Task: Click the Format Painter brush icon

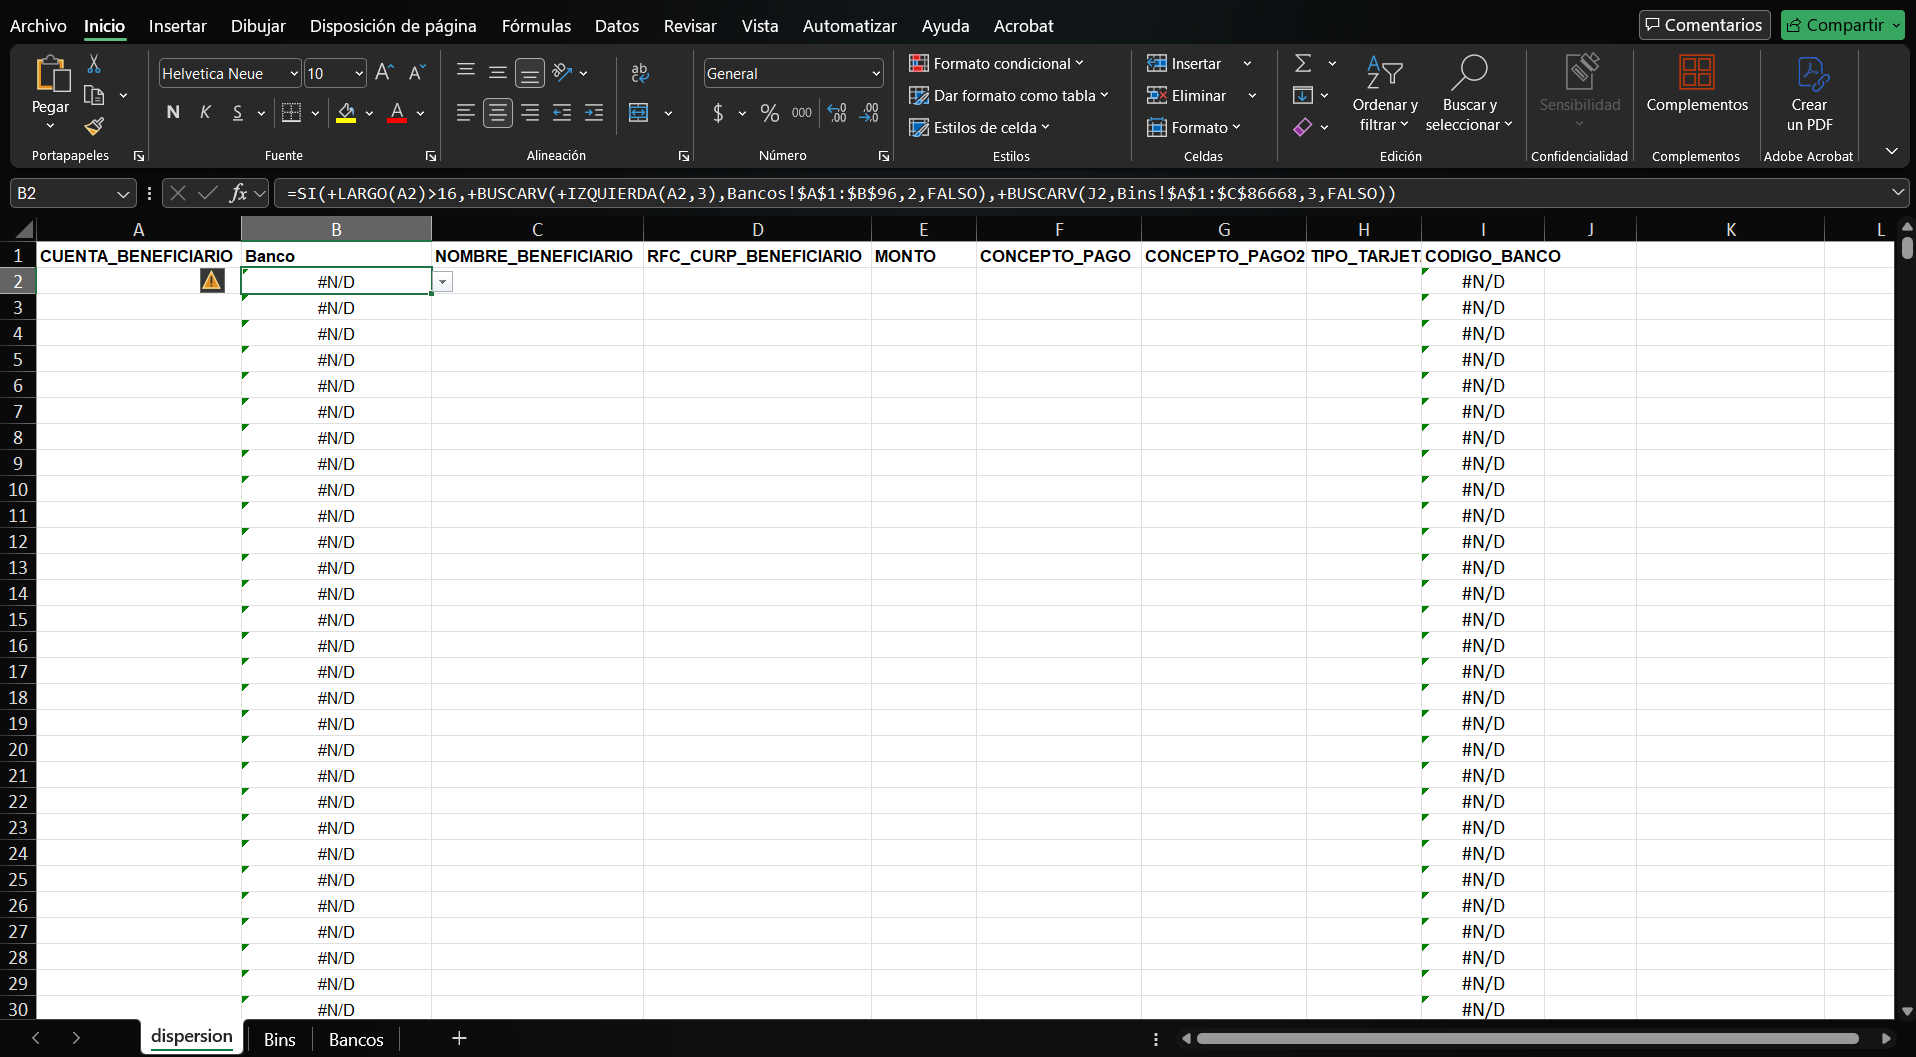Action: pos(94,126)
